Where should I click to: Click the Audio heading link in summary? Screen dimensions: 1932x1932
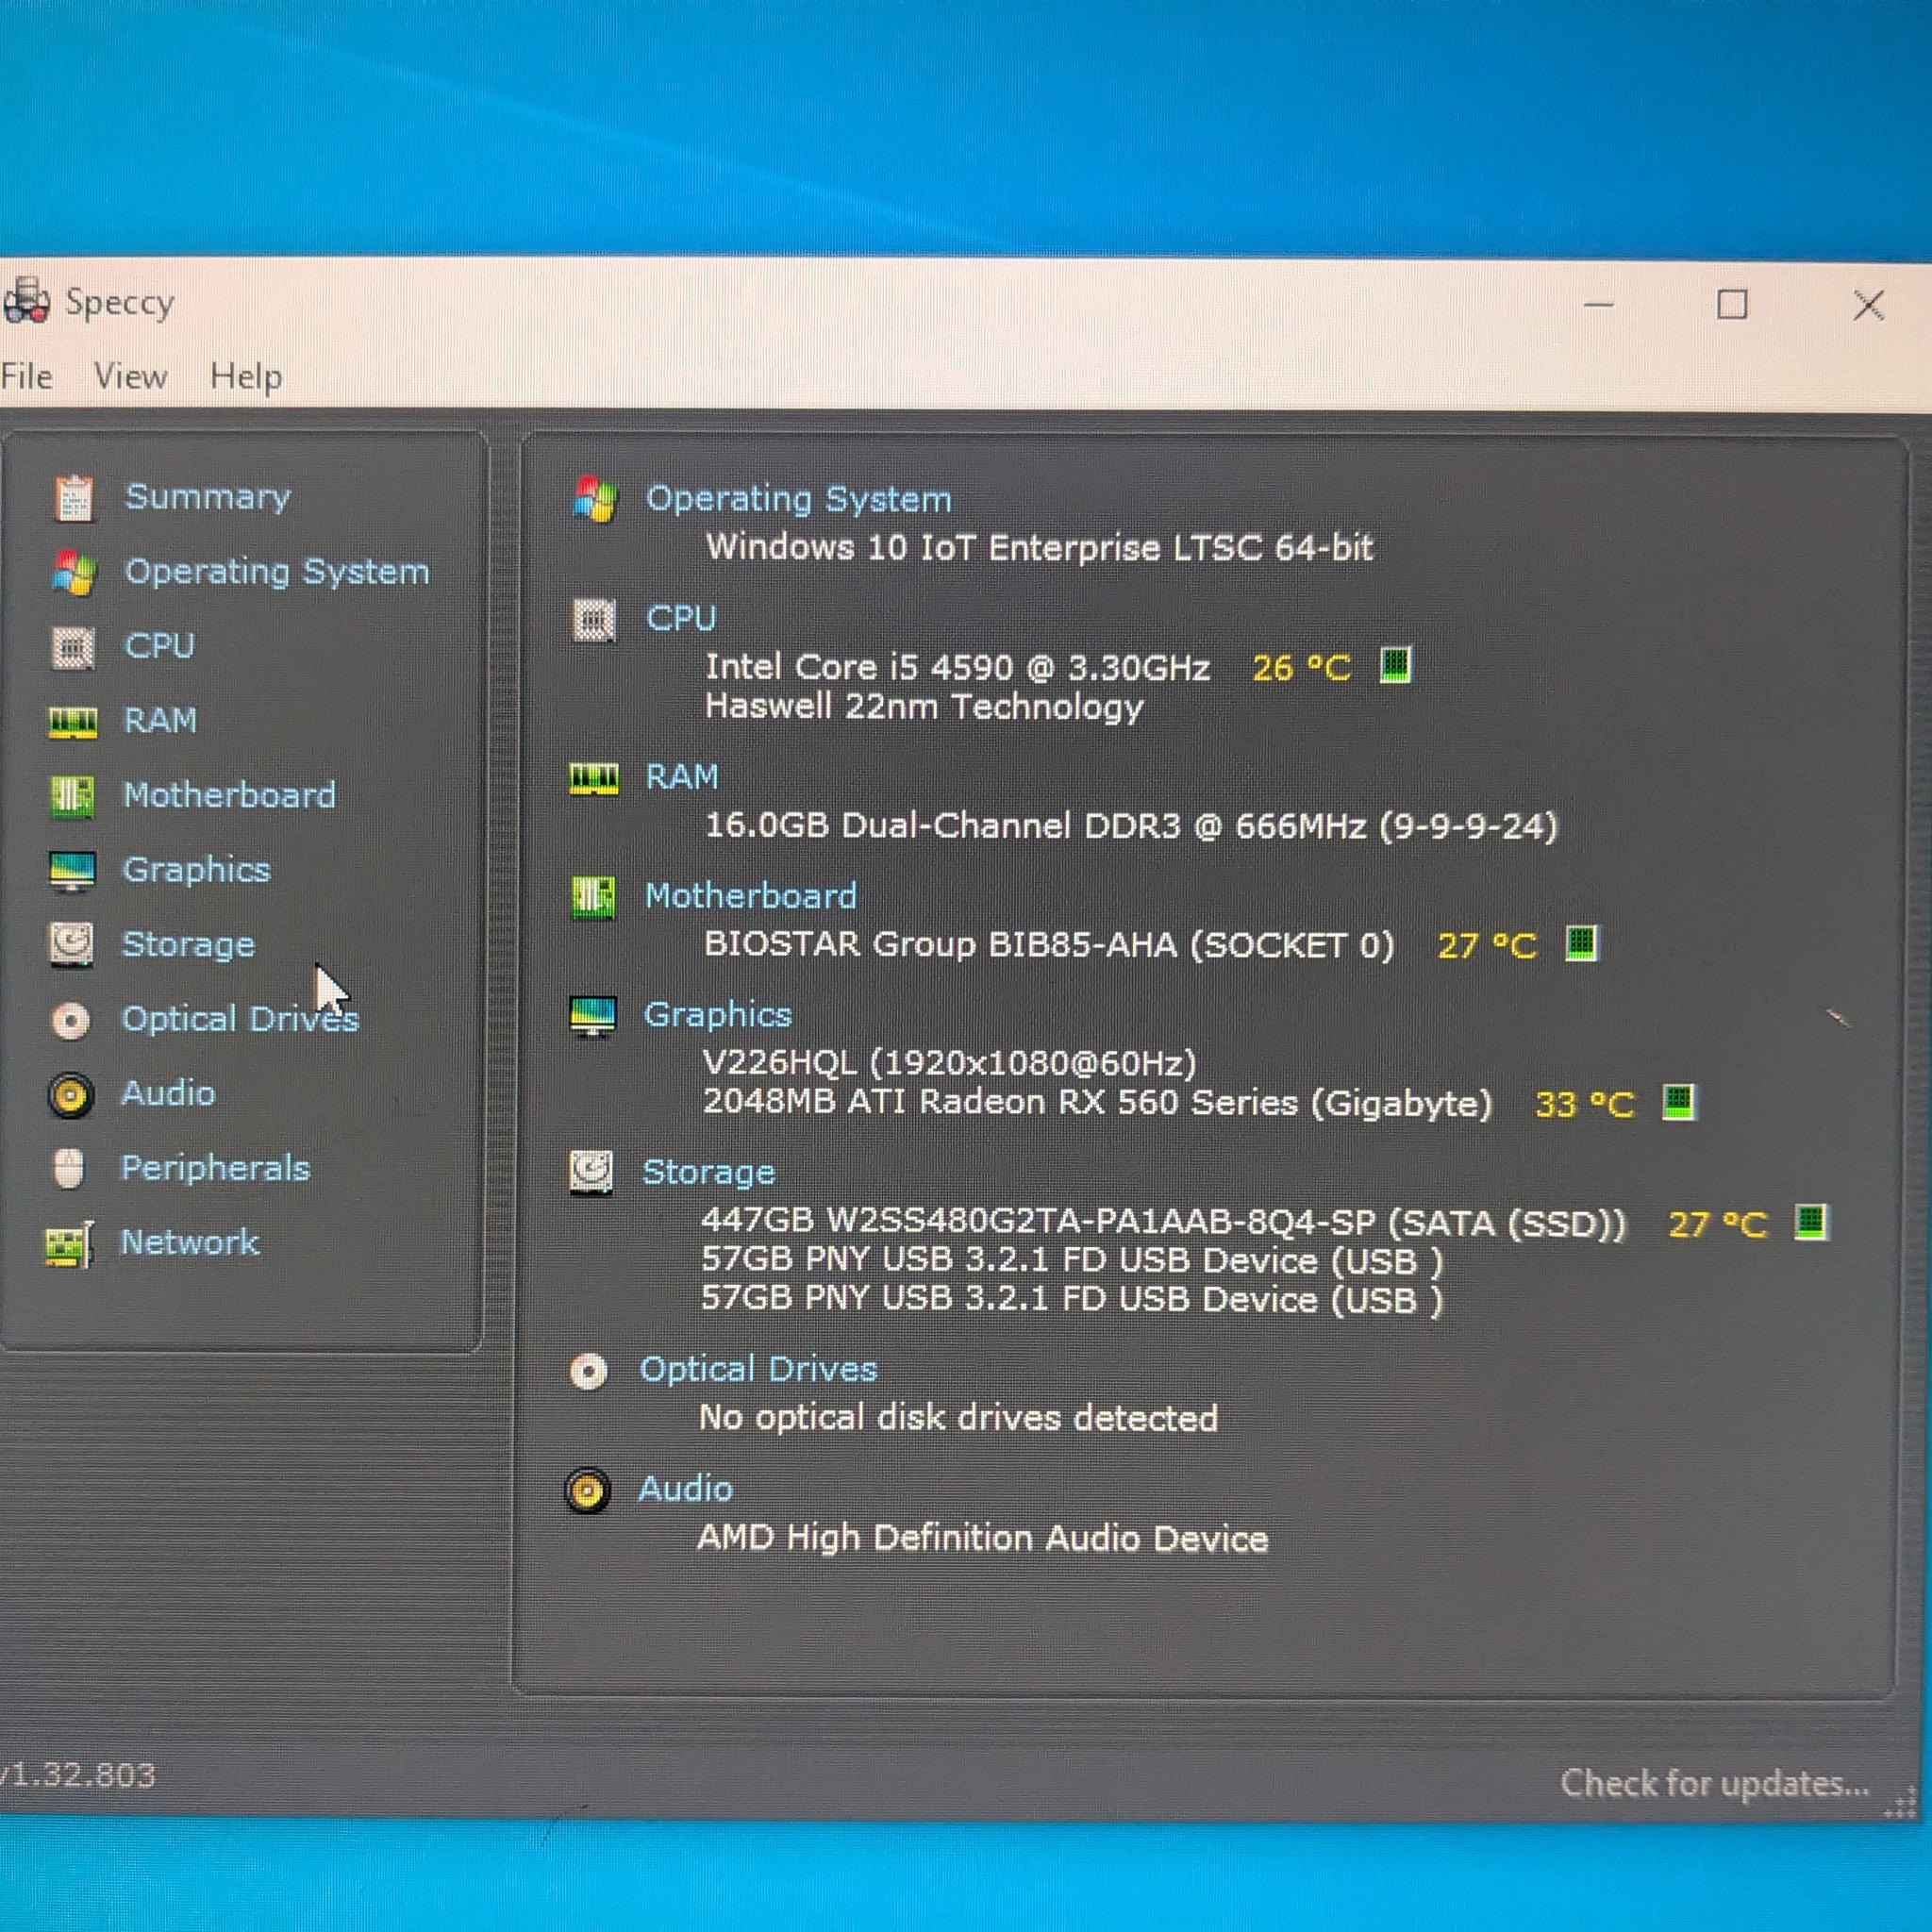pos(686,1489)
